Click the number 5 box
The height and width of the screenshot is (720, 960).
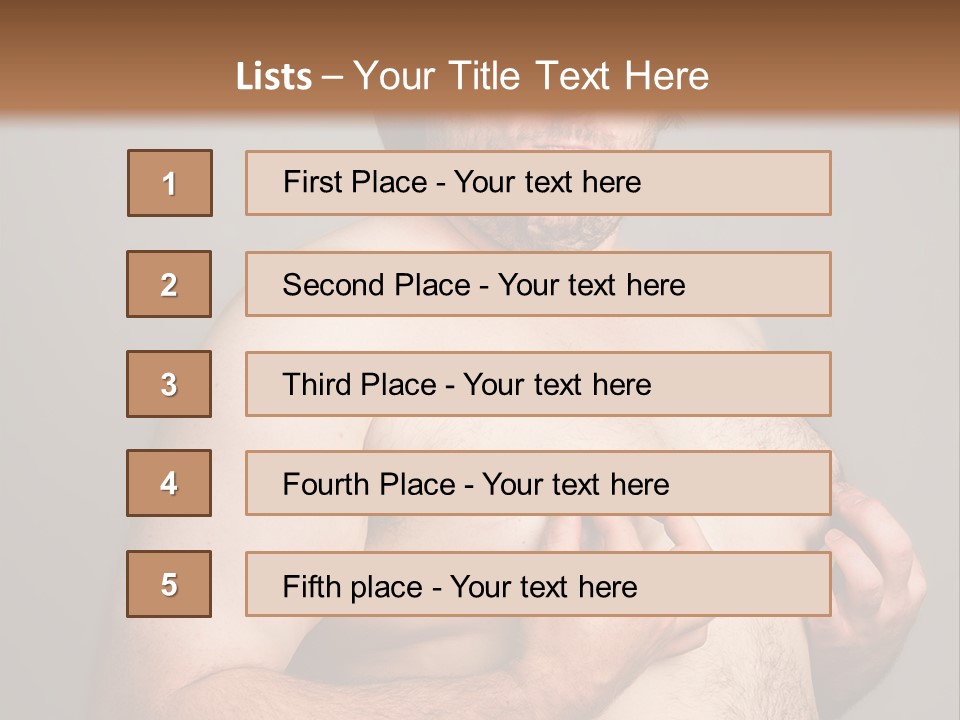coord(169,584)
